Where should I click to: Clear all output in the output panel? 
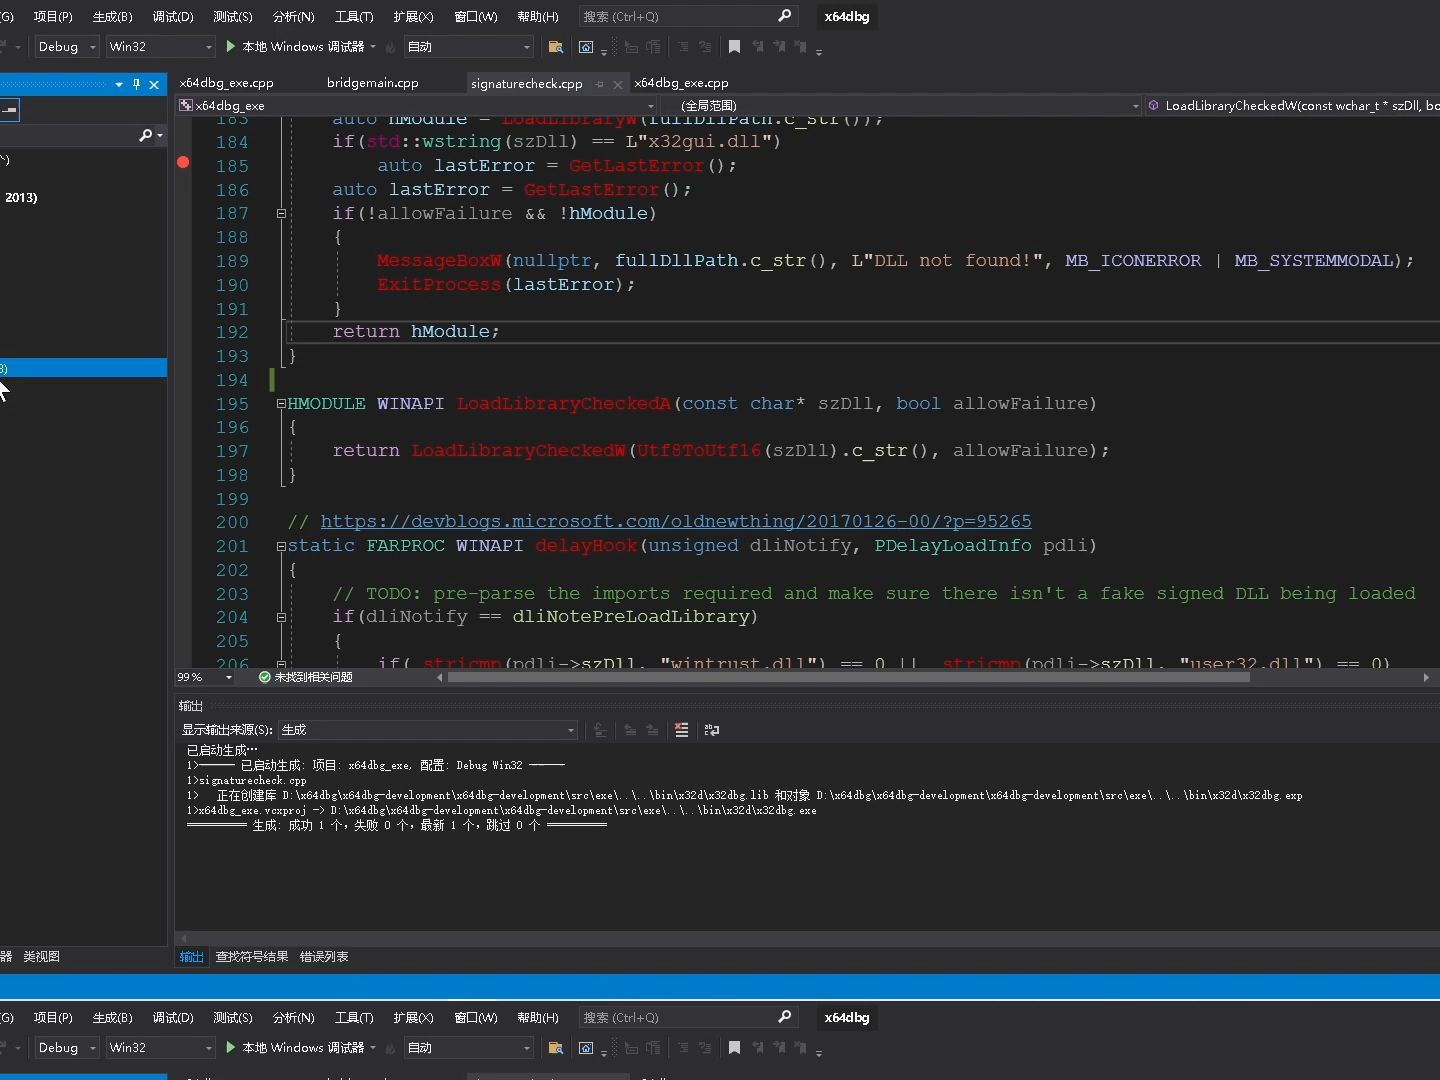pos(682,730)
